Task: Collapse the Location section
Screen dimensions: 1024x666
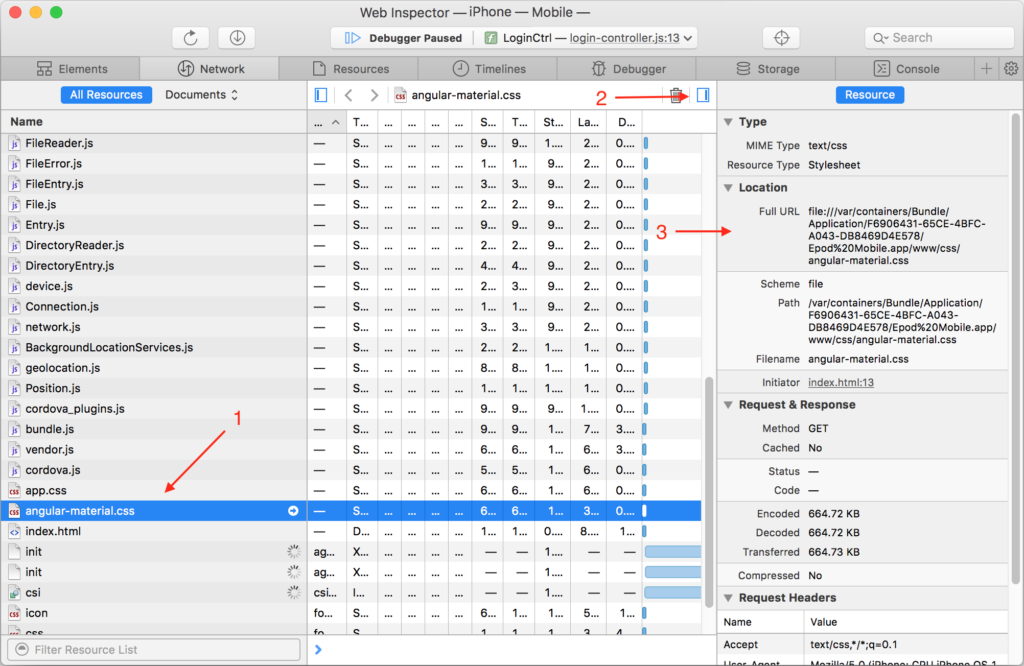Action: (x=729, y=188)
